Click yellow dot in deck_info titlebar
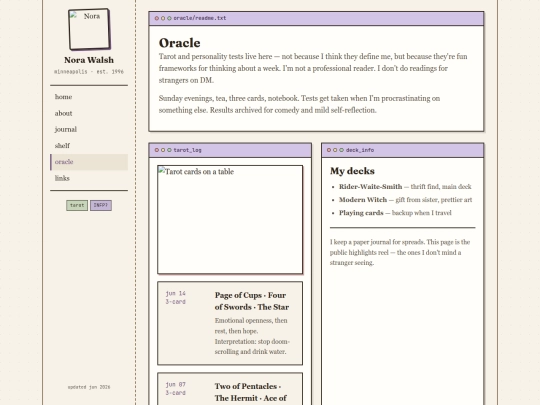Viewport: 540px width, 405px height. coord(335,150)
